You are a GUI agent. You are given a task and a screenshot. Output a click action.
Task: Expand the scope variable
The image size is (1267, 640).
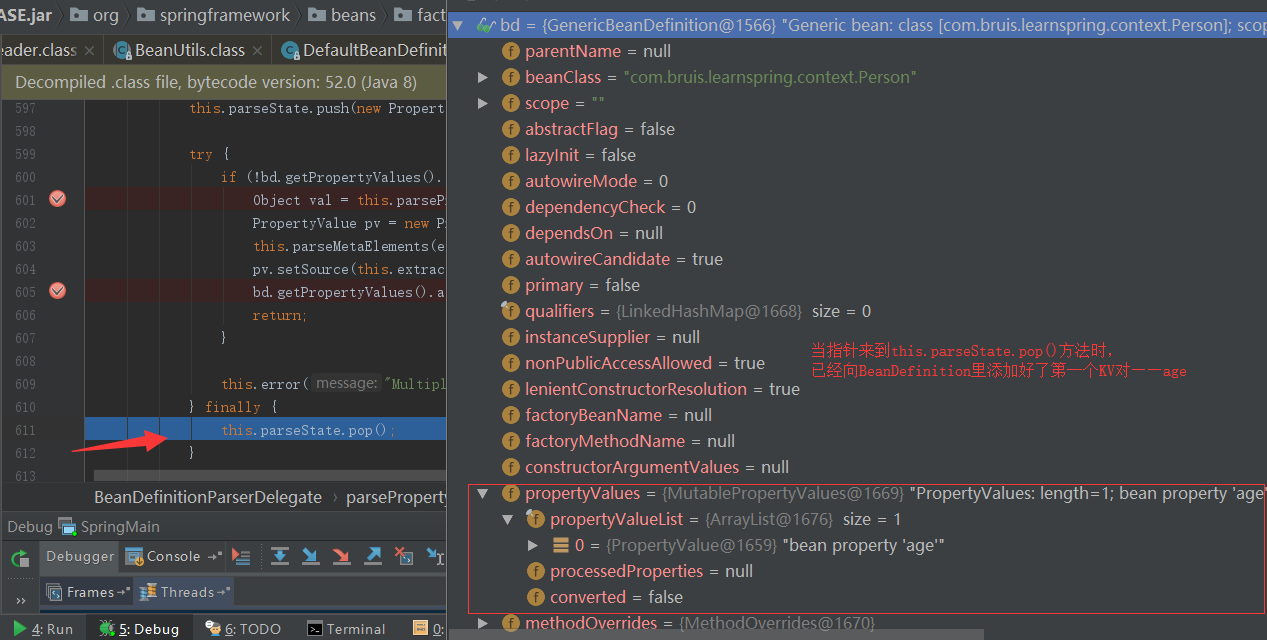point(483,103)
